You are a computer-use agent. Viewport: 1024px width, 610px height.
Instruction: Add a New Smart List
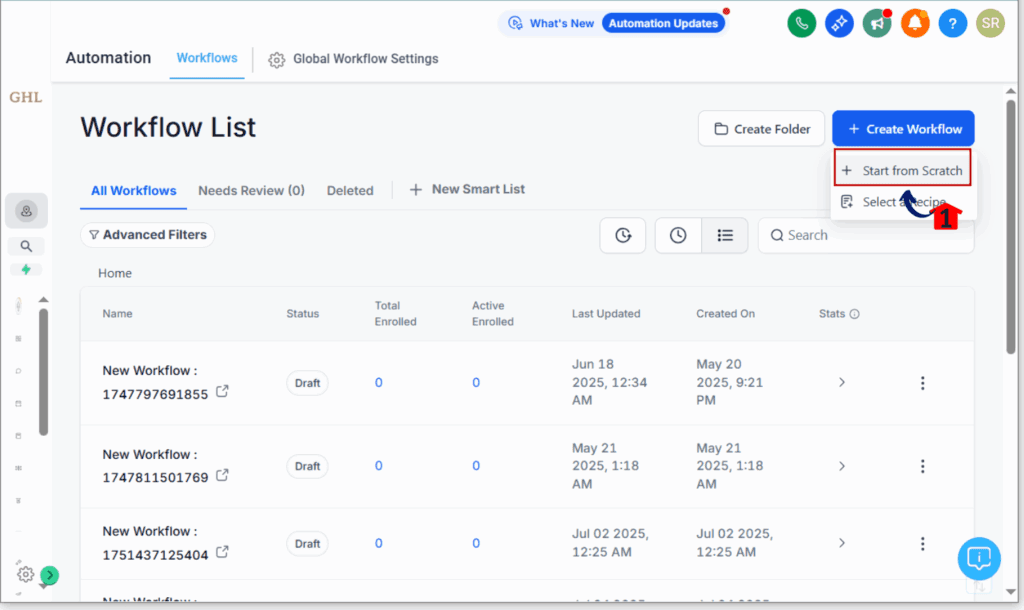point(467,189)
